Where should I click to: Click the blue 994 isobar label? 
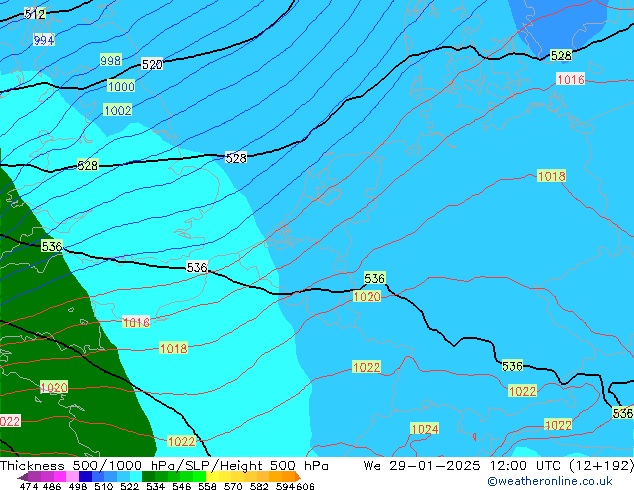(44, 40)
